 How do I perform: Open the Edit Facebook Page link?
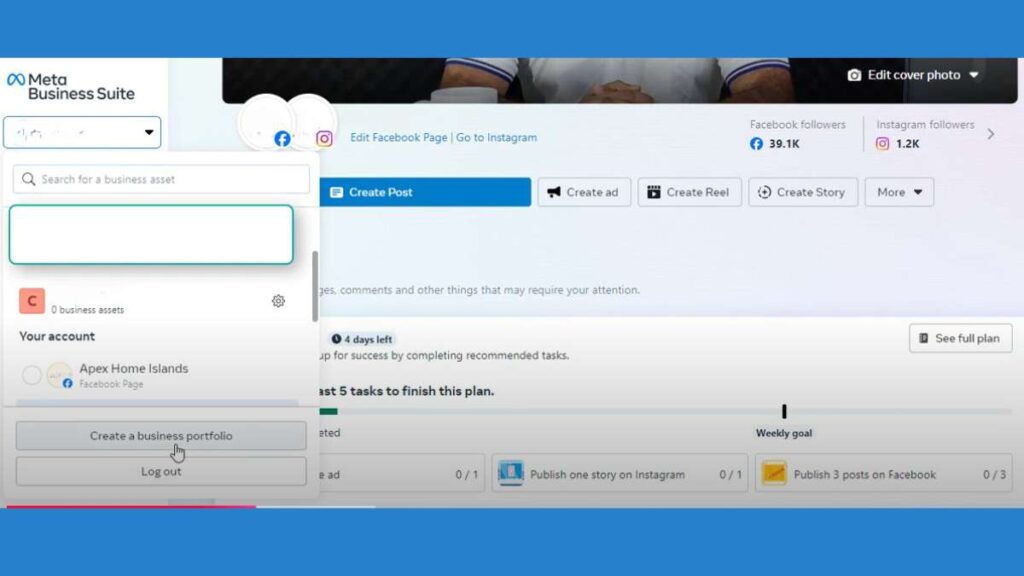pyautogui.click(x=398, y=138)
